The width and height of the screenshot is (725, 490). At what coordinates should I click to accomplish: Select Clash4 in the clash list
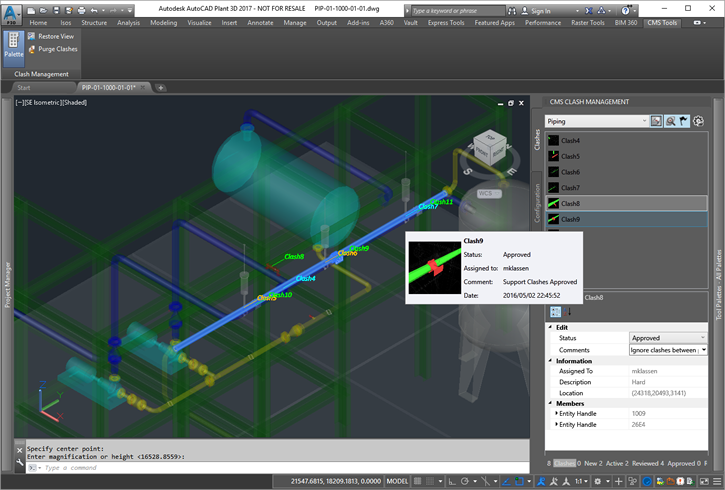pos(627,141)
